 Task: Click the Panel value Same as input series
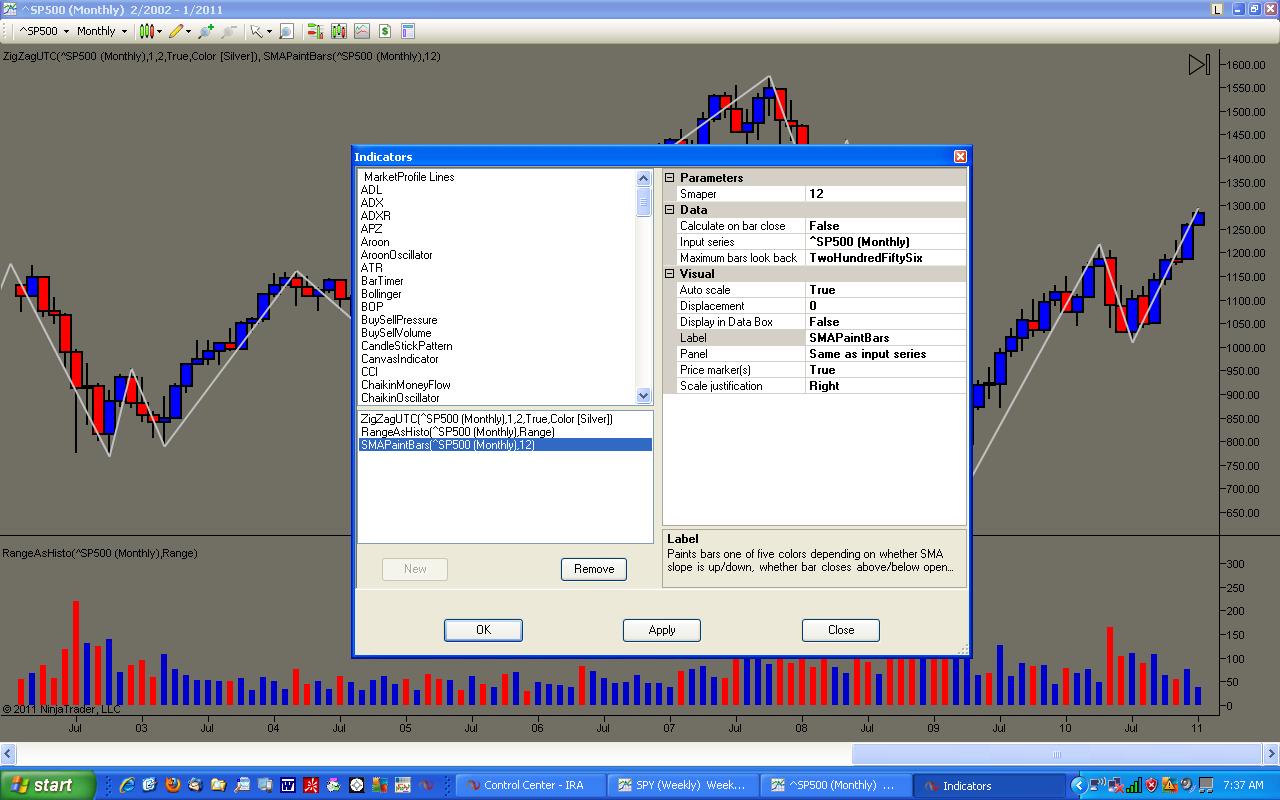[885, 354]
